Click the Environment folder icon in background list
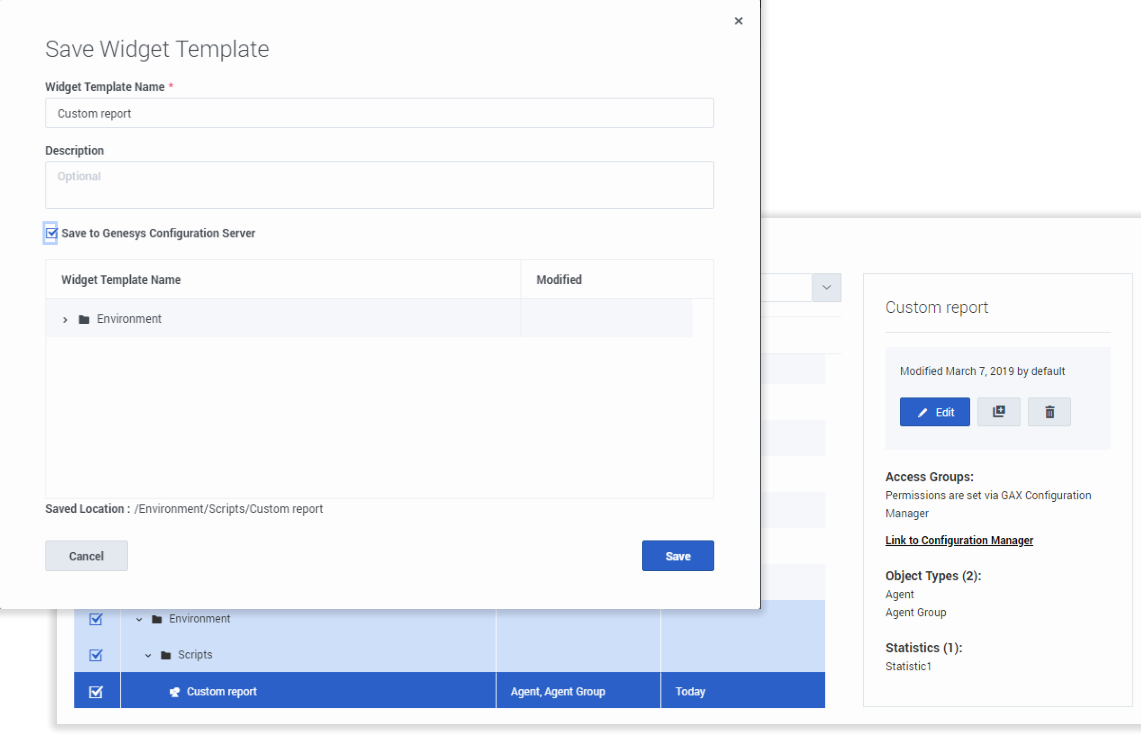1145x735 pixels. click(157, 620)
